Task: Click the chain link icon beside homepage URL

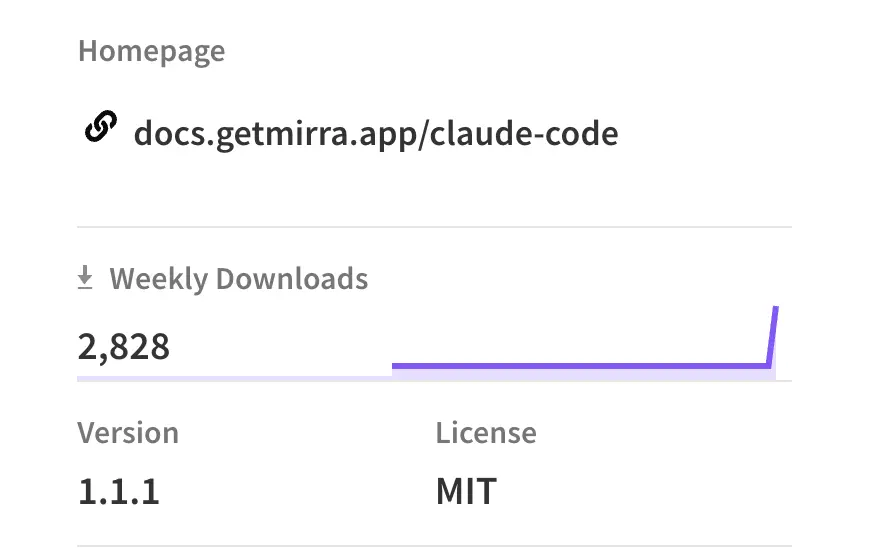Action: [x=100, y=129]
